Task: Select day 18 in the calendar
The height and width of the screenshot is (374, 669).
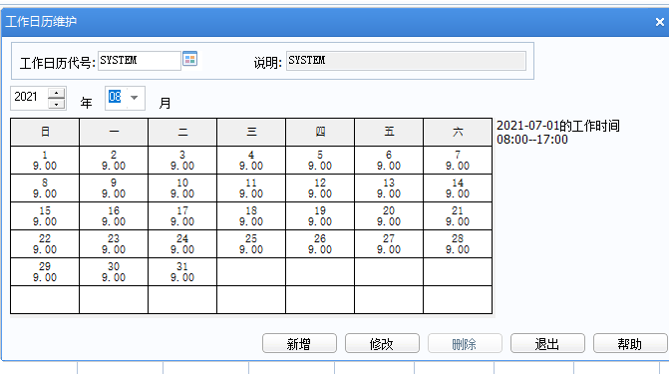Action: pos(251,216)
